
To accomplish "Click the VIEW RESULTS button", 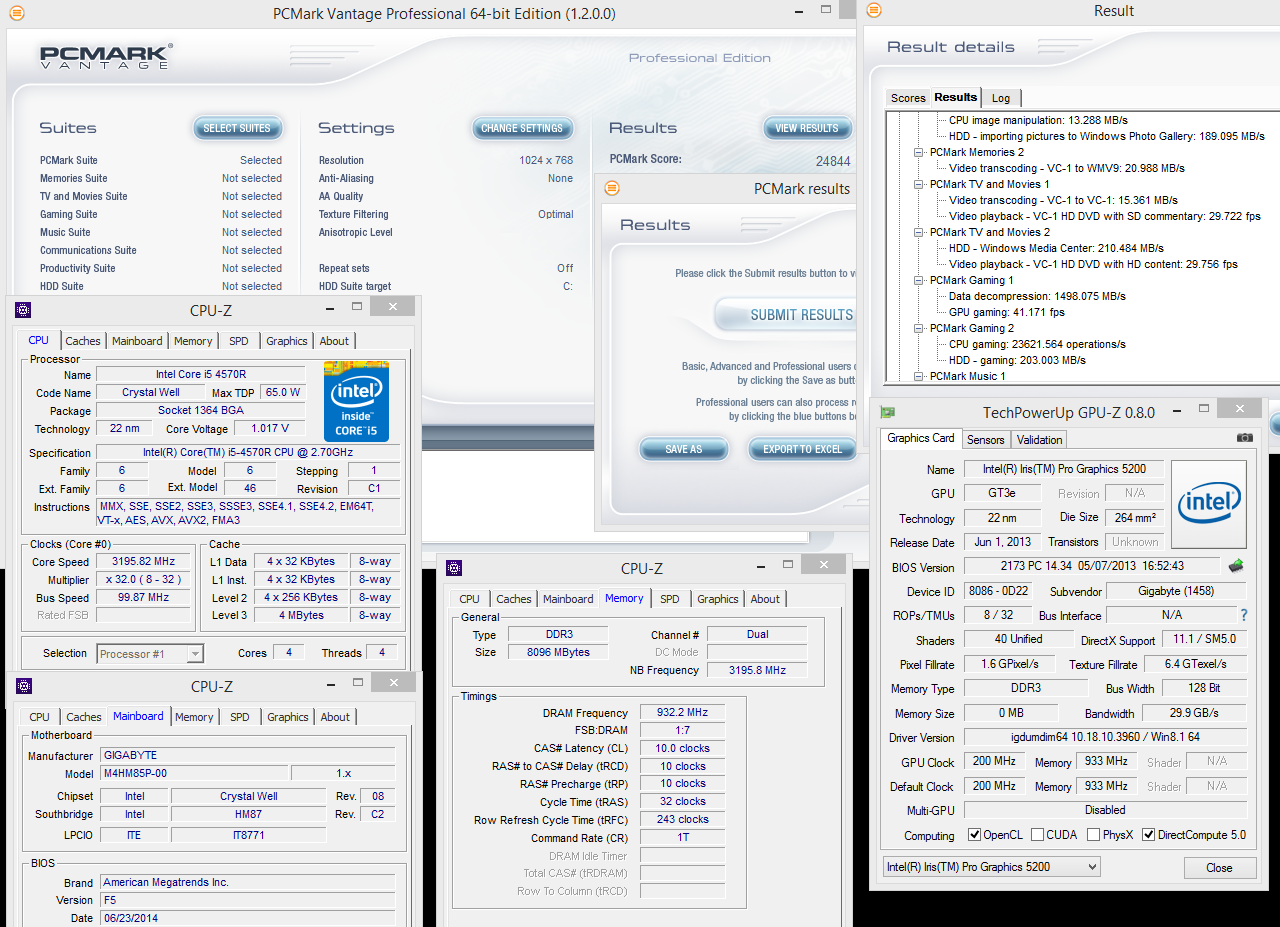I will coord(807,128).
